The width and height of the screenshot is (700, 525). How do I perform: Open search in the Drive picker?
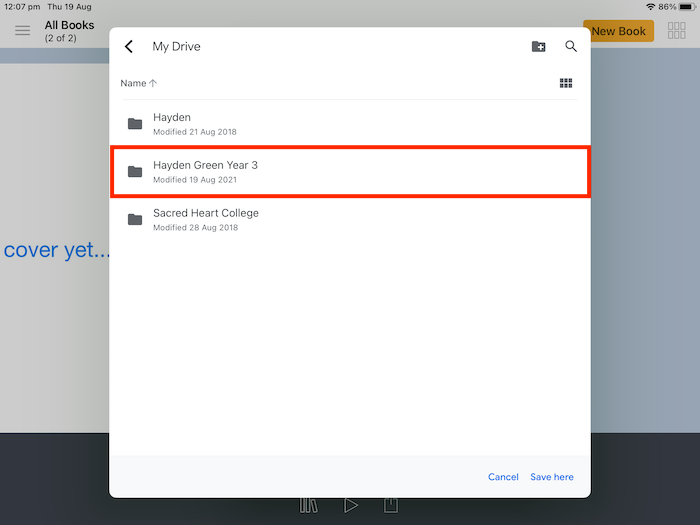pyautogui.click(x=571, y=47)
